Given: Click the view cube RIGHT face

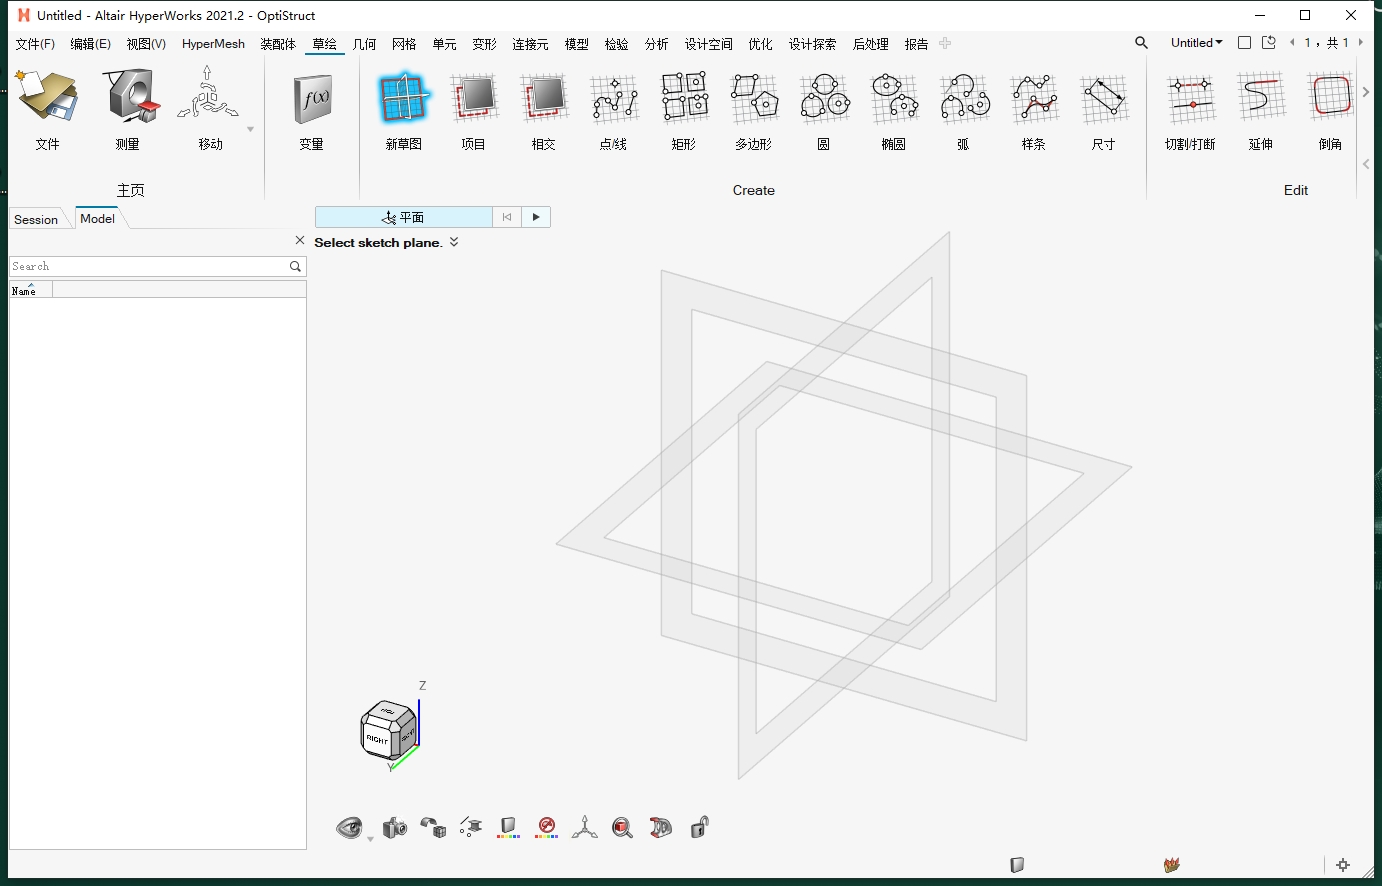Looking at the screenshot, I should point(377,738).
